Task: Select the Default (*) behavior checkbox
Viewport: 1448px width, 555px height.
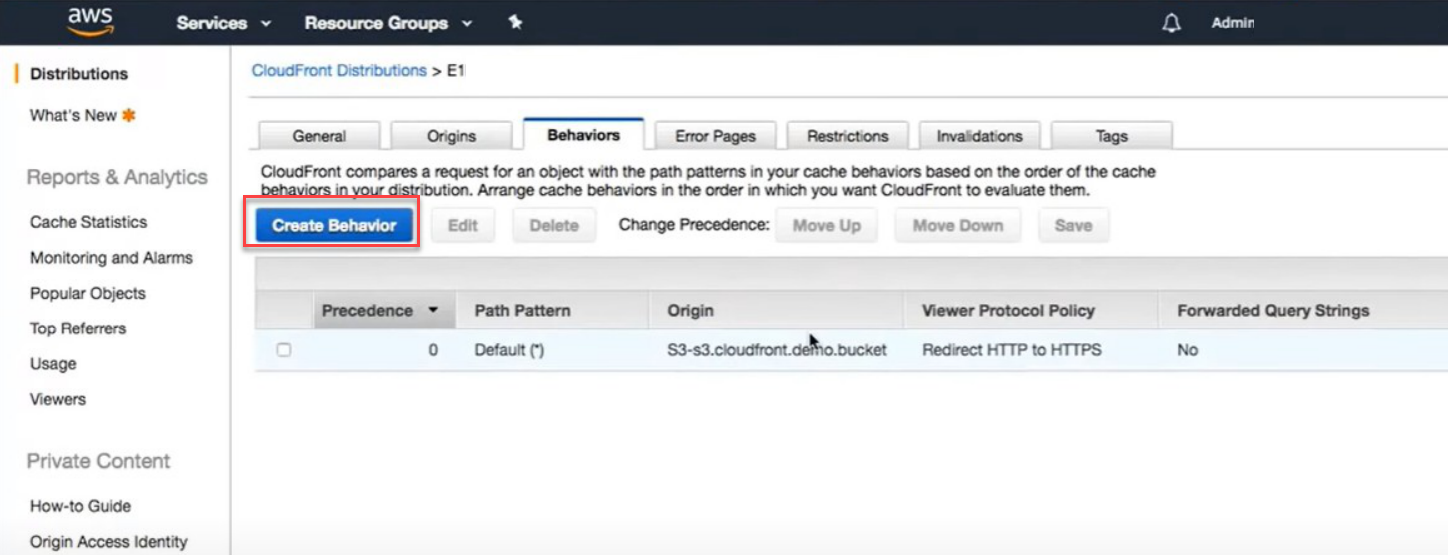Action: [x=284, y=350]
